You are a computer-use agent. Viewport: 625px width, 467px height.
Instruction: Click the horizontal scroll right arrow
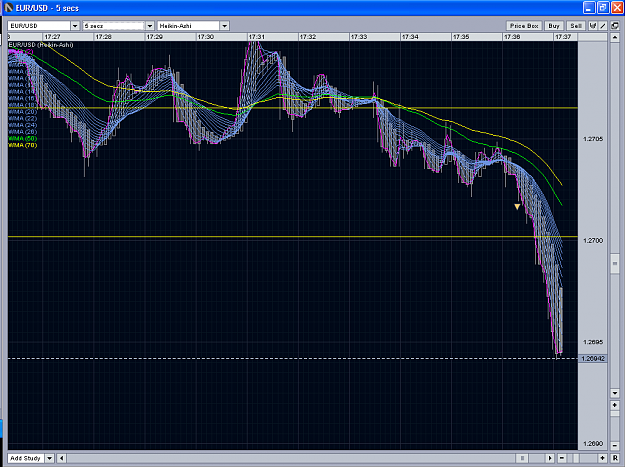pyautogui.click(x=550, y=458)
